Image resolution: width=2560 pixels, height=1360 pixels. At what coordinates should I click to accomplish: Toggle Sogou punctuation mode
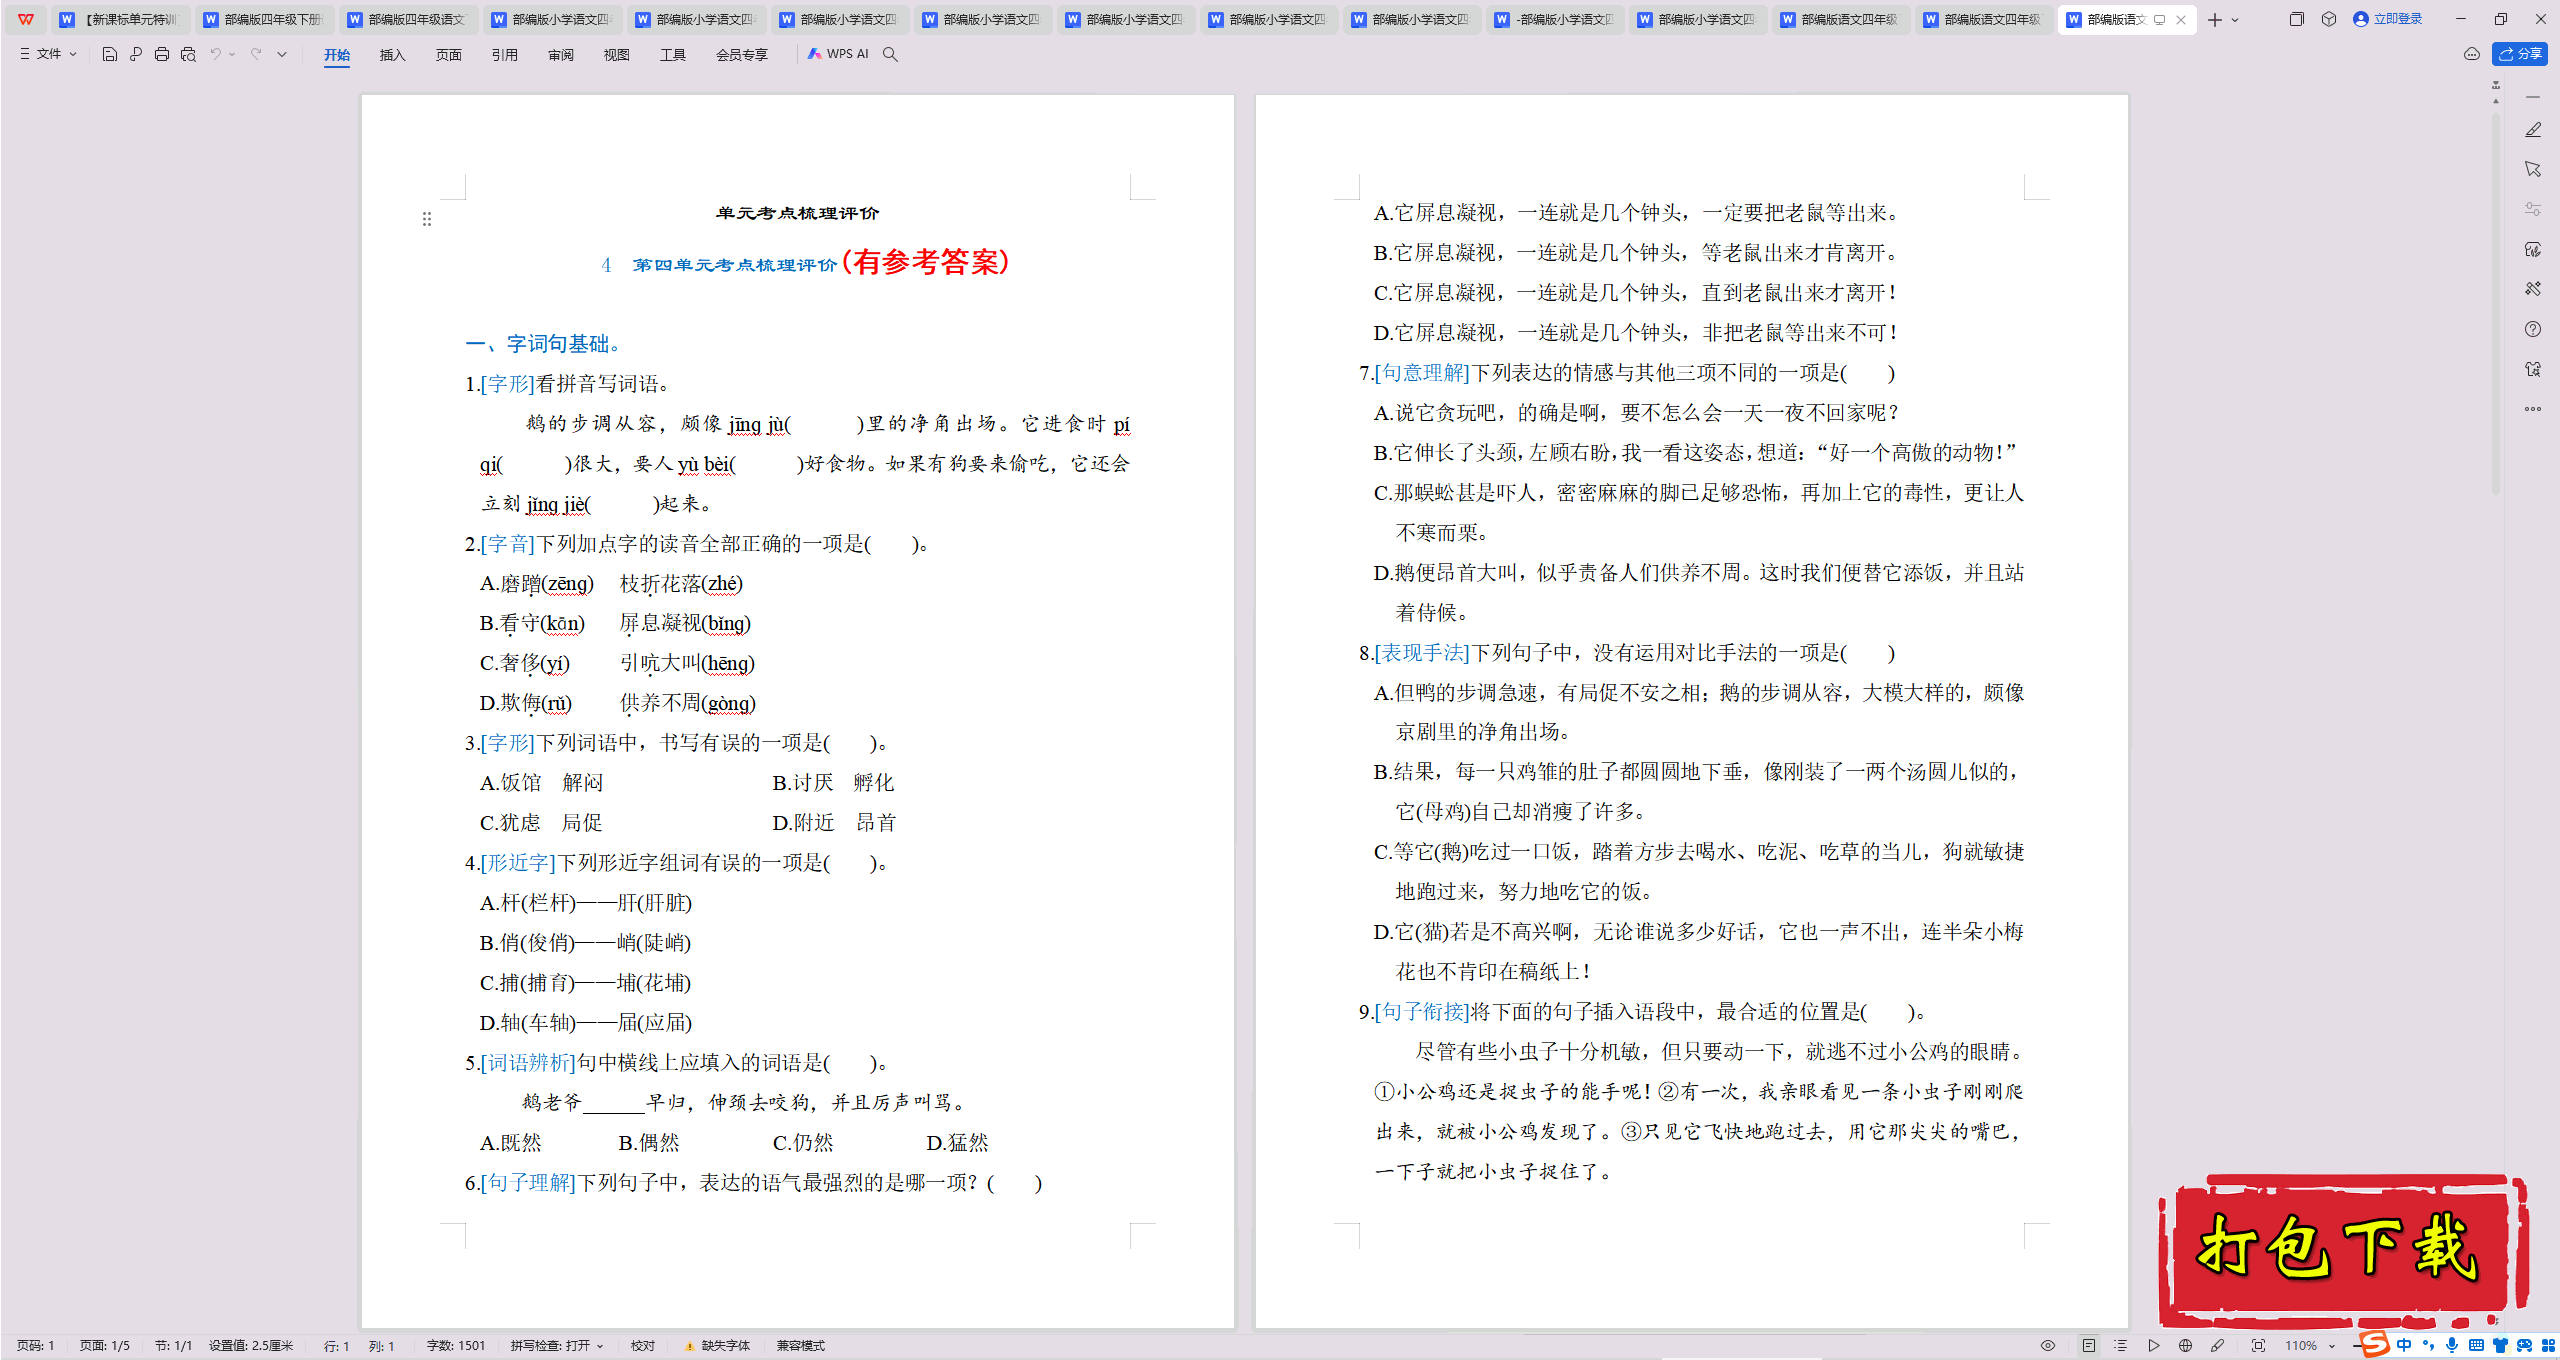2428,1345
